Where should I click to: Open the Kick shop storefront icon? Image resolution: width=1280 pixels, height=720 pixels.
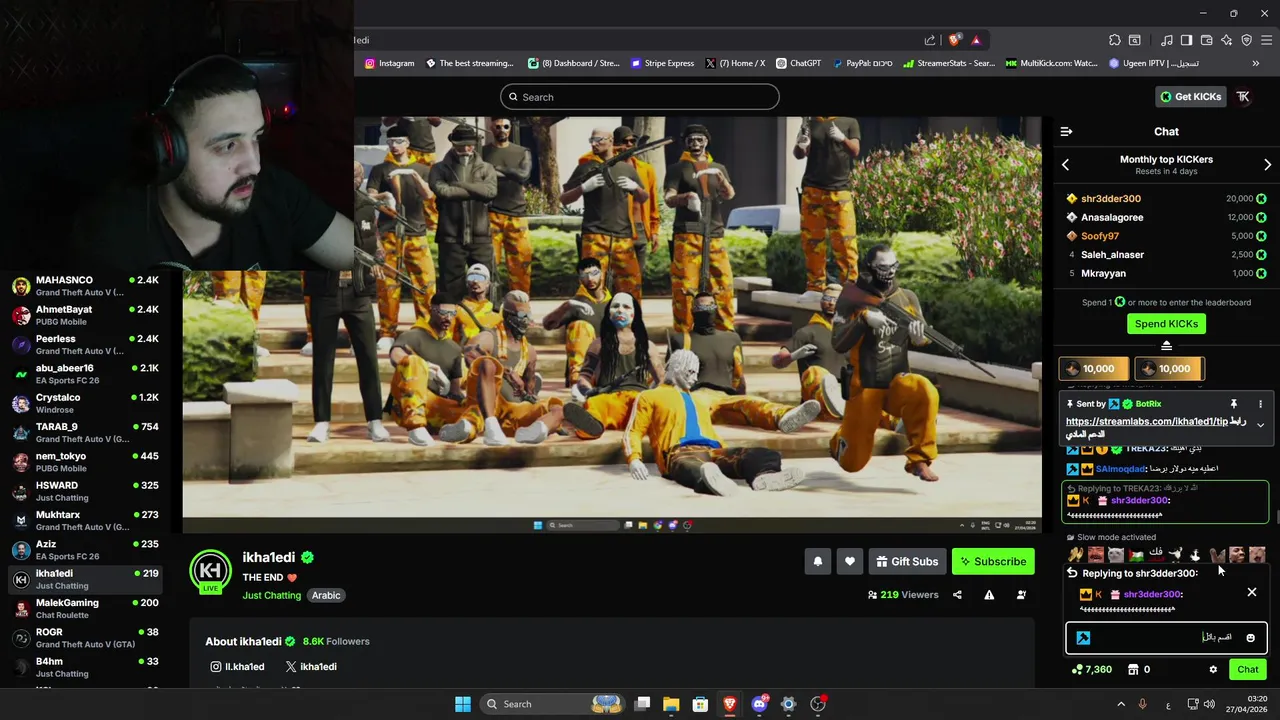[1133, 670]
